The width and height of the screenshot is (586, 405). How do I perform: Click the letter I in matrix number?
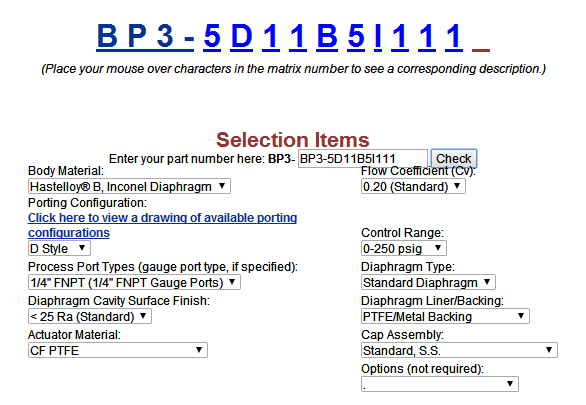tap(378, 37)
